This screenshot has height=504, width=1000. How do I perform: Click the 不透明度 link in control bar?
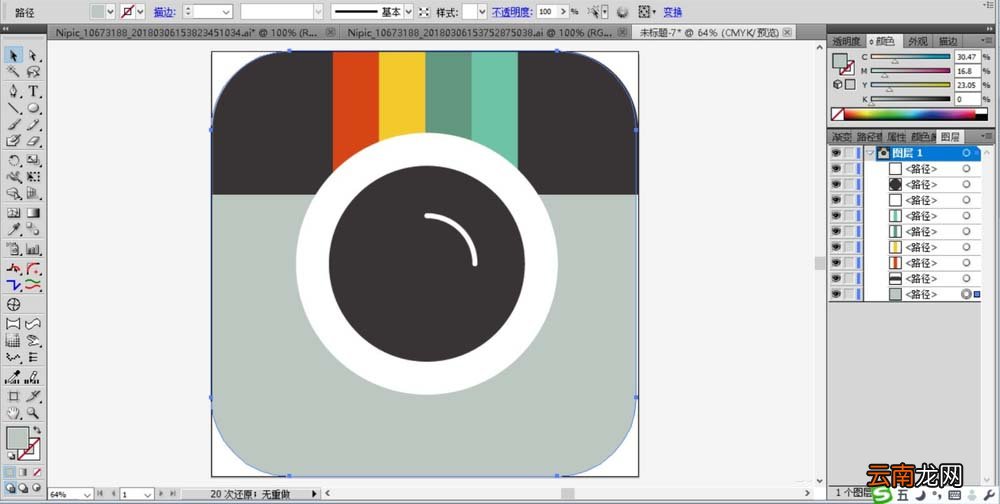511,12
